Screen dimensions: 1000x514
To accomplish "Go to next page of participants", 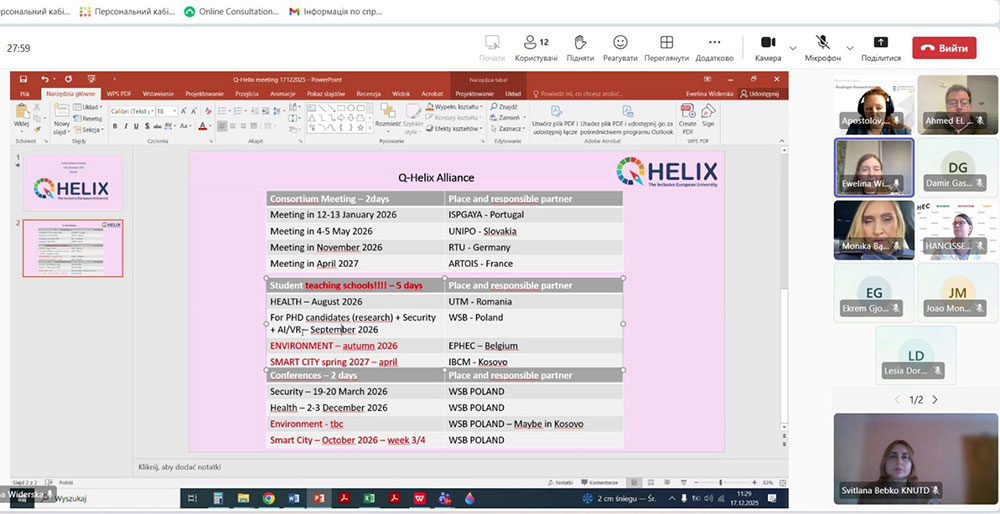I will click(935, 400).
